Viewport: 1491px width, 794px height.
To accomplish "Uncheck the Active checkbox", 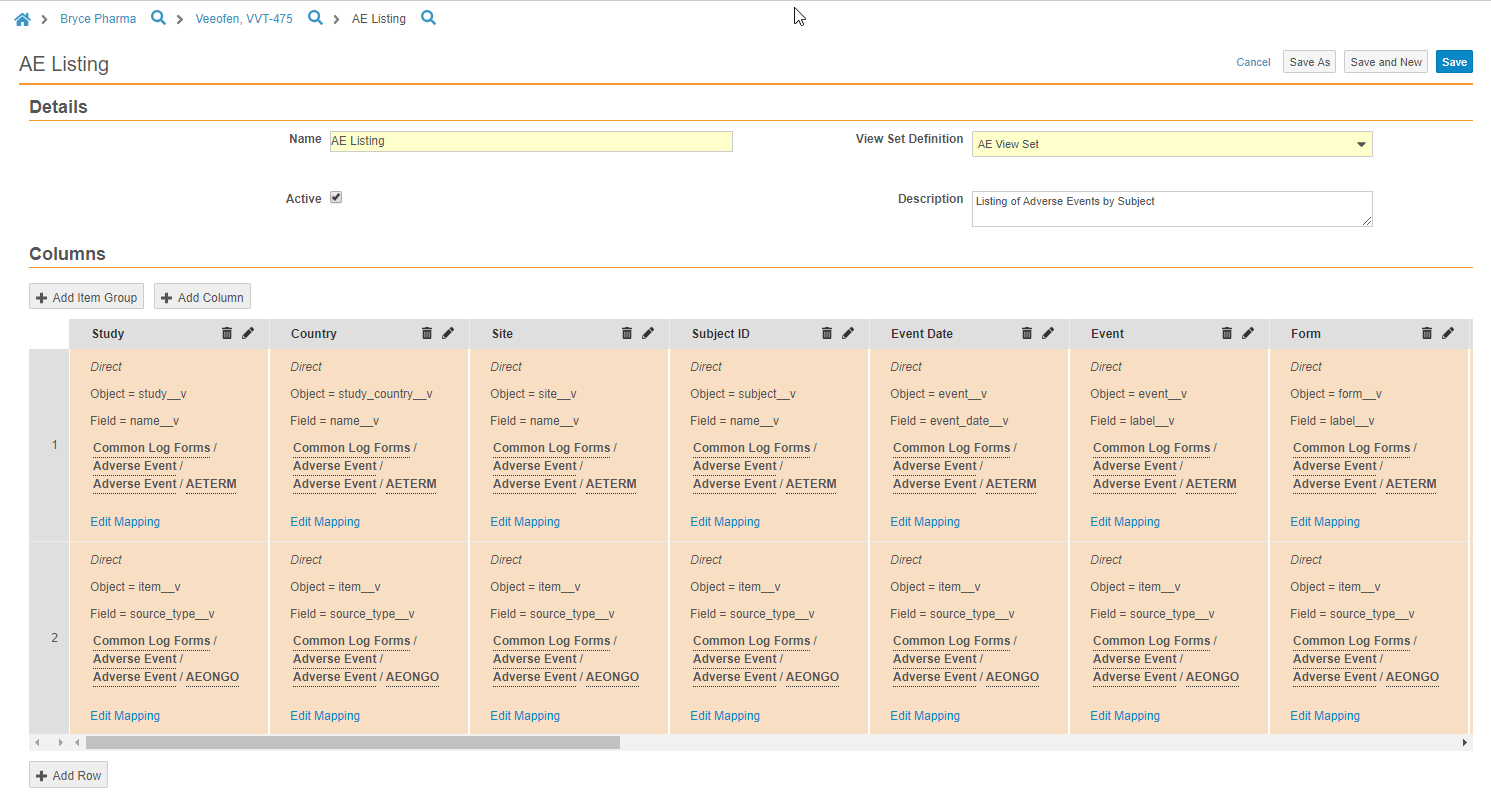I will click(336, 198).
